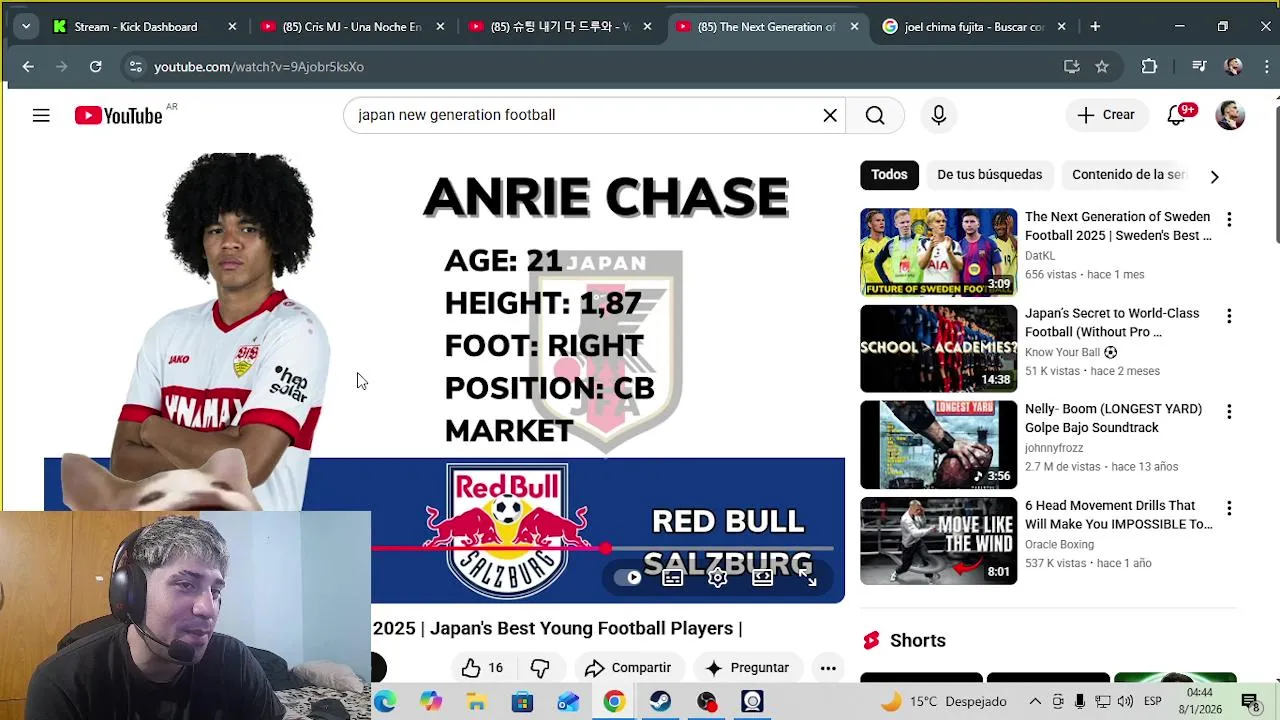Open a new browser tab

[1095, 27]
